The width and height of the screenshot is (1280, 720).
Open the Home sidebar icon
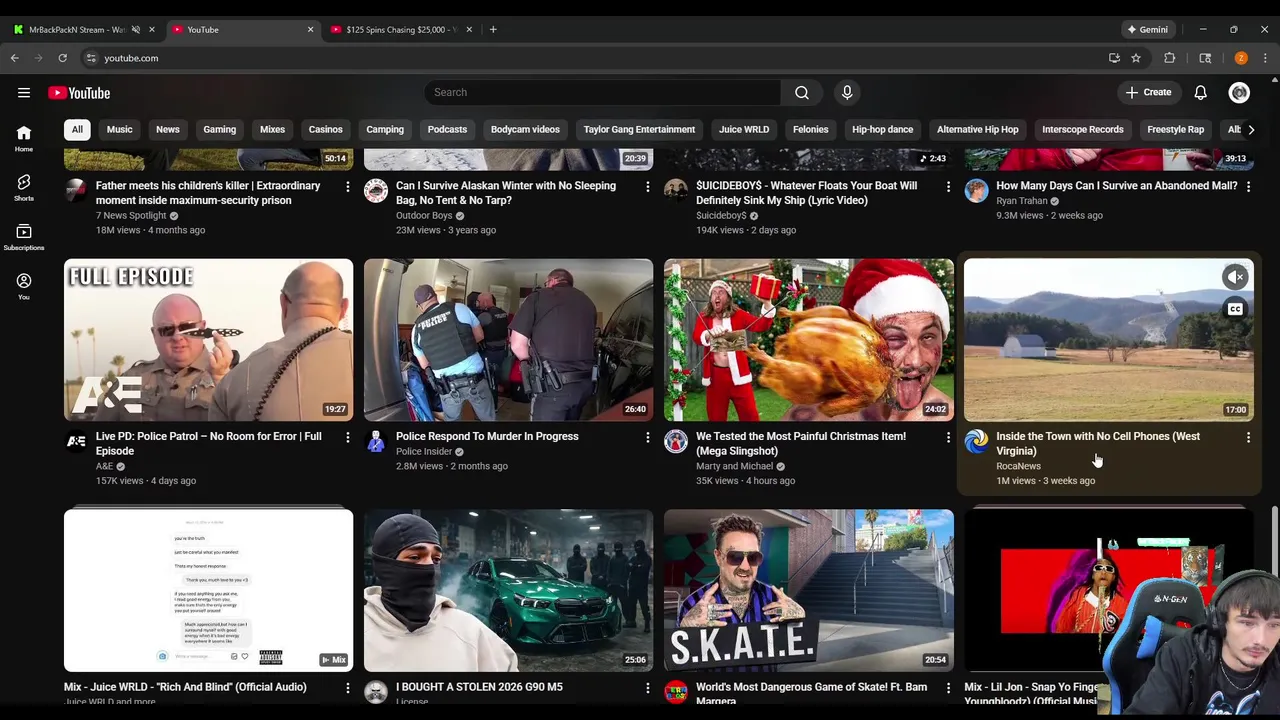tap(24, 138)
